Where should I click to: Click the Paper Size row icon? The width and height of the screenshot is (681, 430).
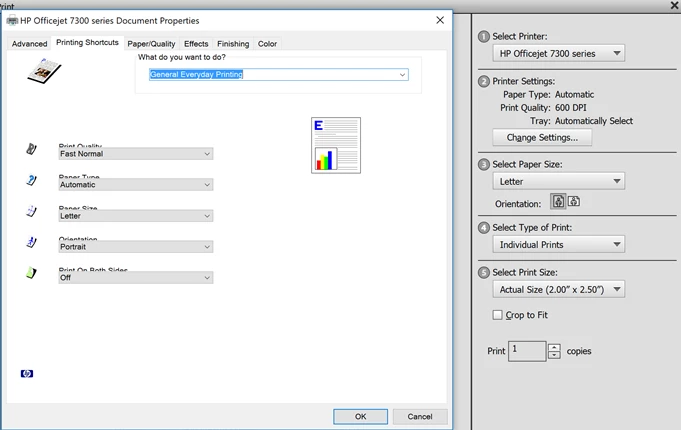click(31, 211)
